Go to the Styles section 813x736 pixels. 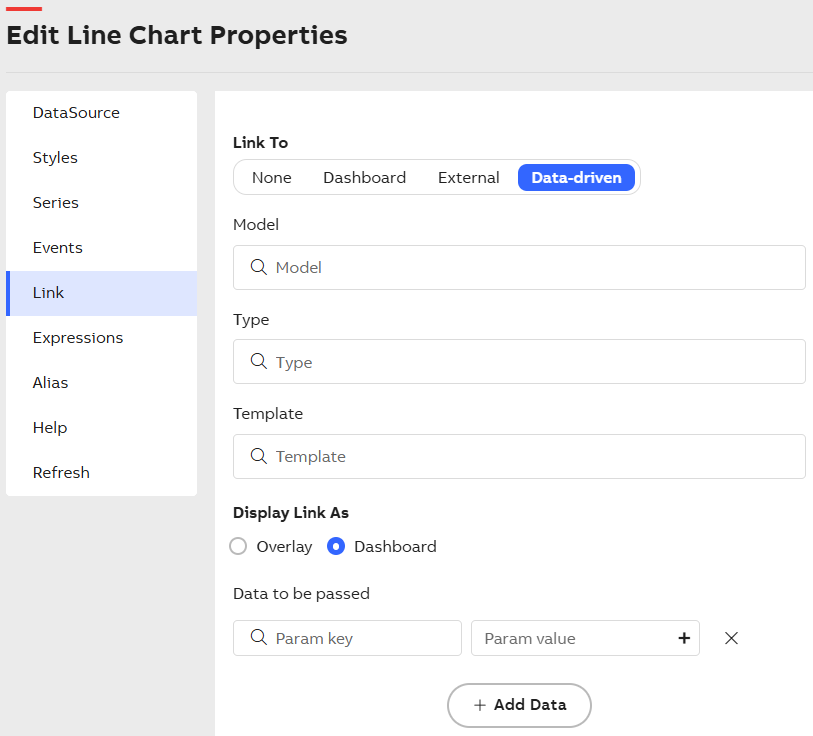pyautogui.click(x=55, y=158)
